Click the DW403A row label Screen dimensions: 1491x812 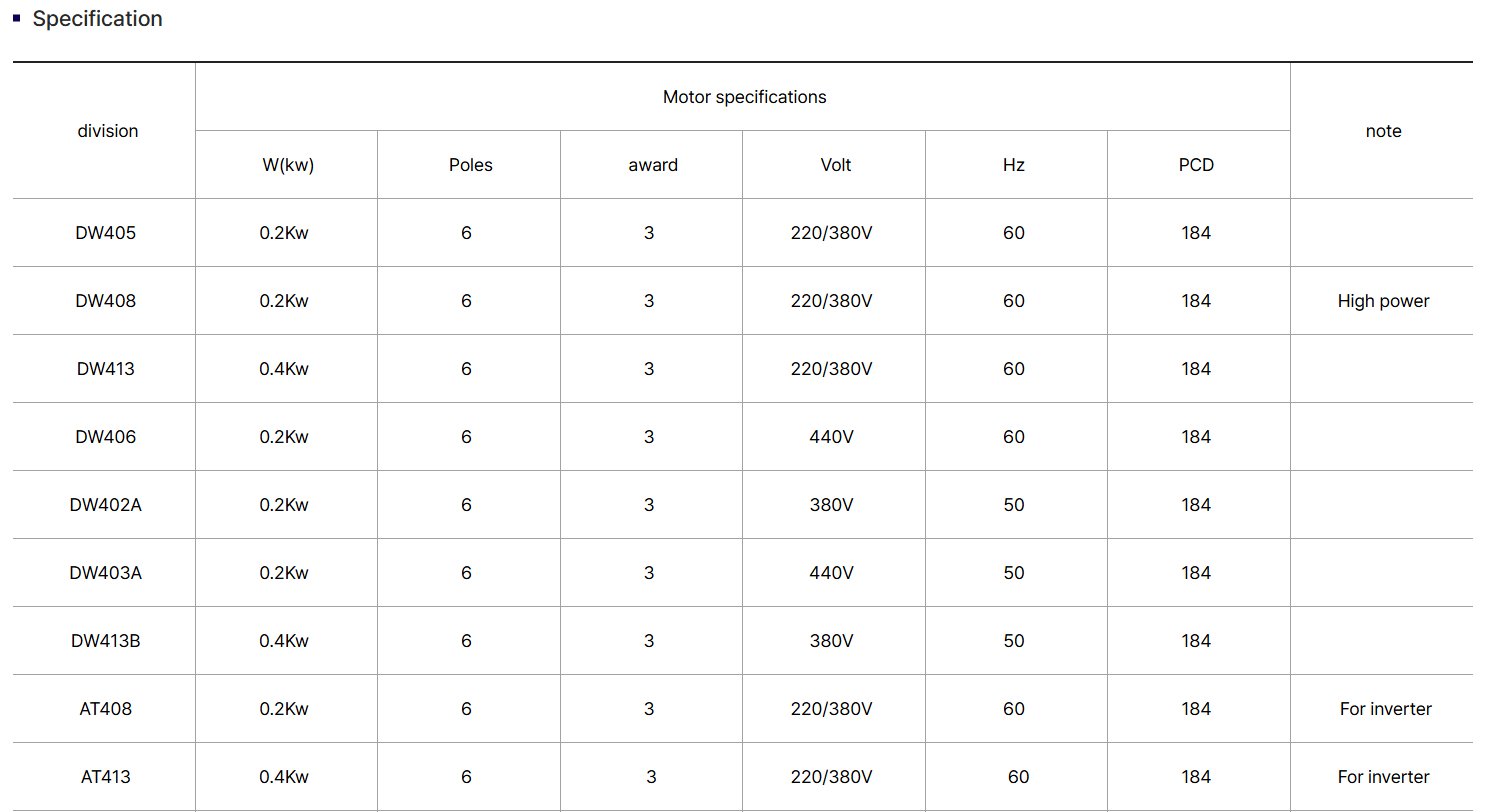106,573
